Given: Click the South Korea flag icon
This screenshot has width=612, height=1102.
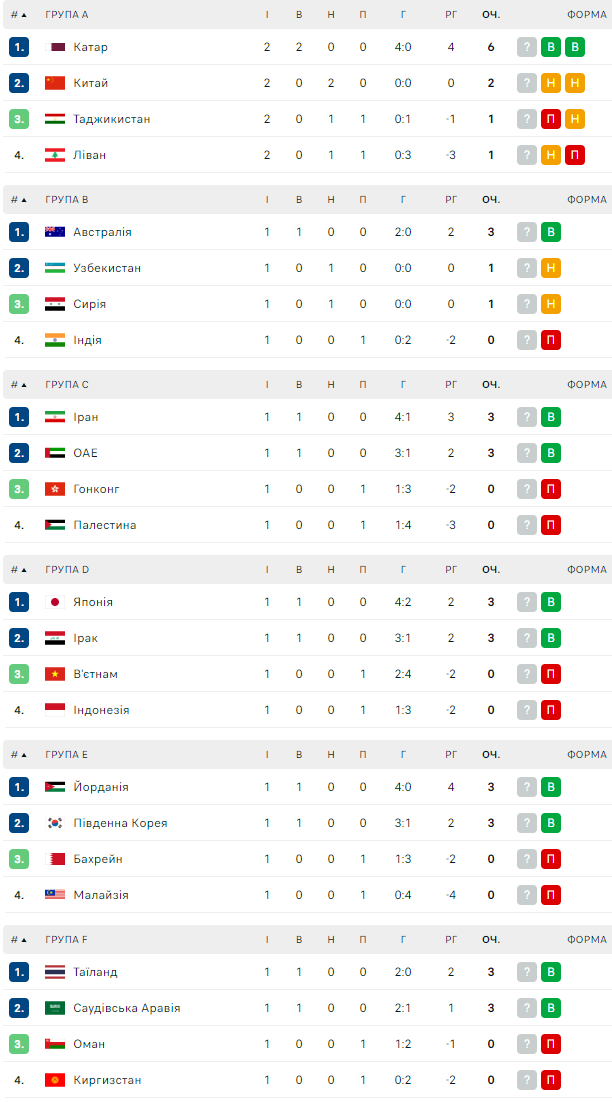Looking at the screenshot, I should point(55,823).
